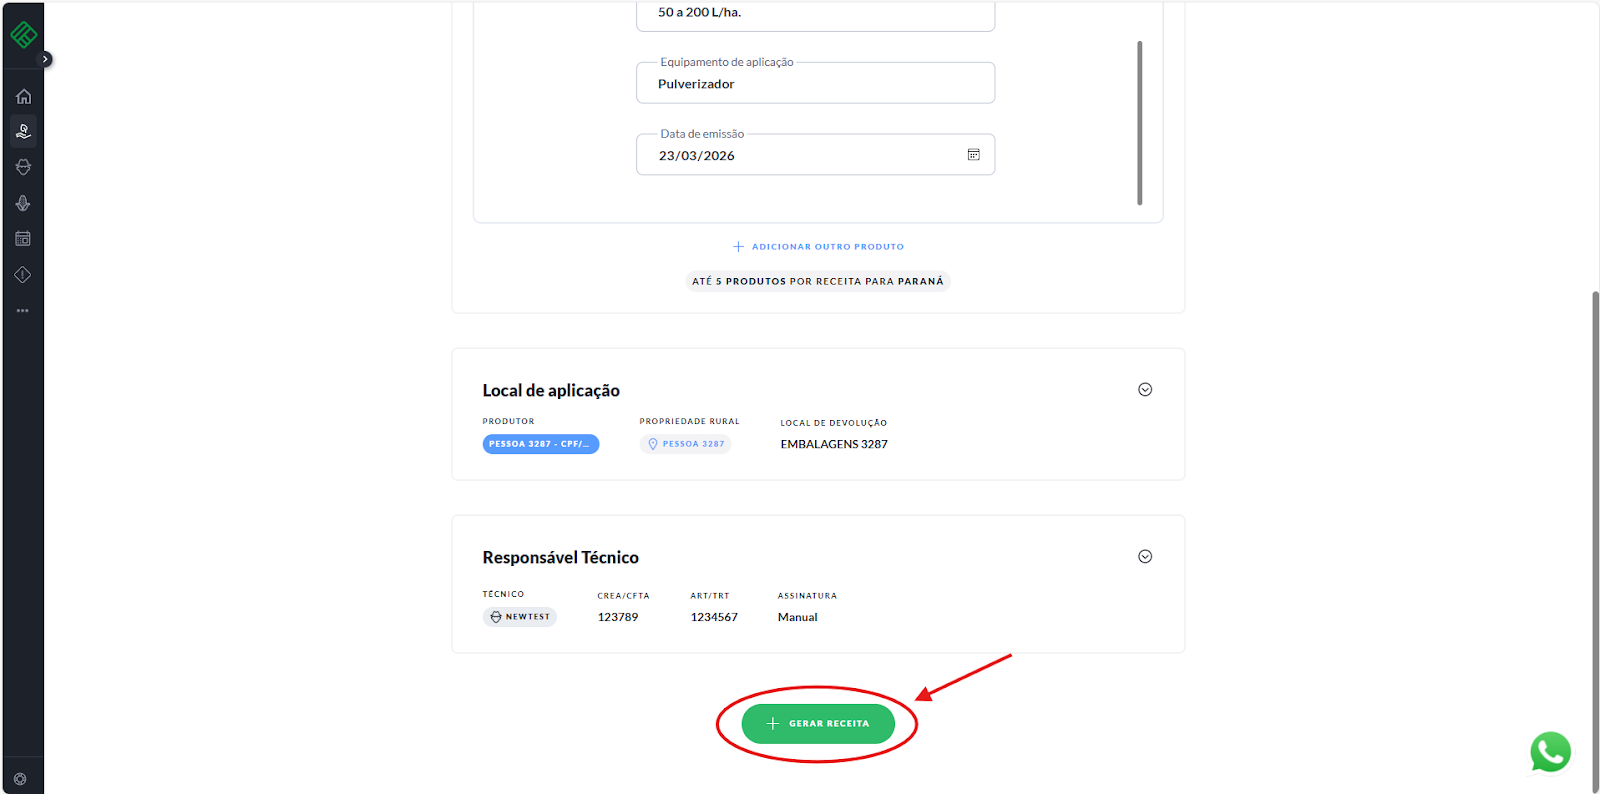The width and height of the screenshot is (1600, 794).
Task: Click the green app logo
Action: (23, 35)
